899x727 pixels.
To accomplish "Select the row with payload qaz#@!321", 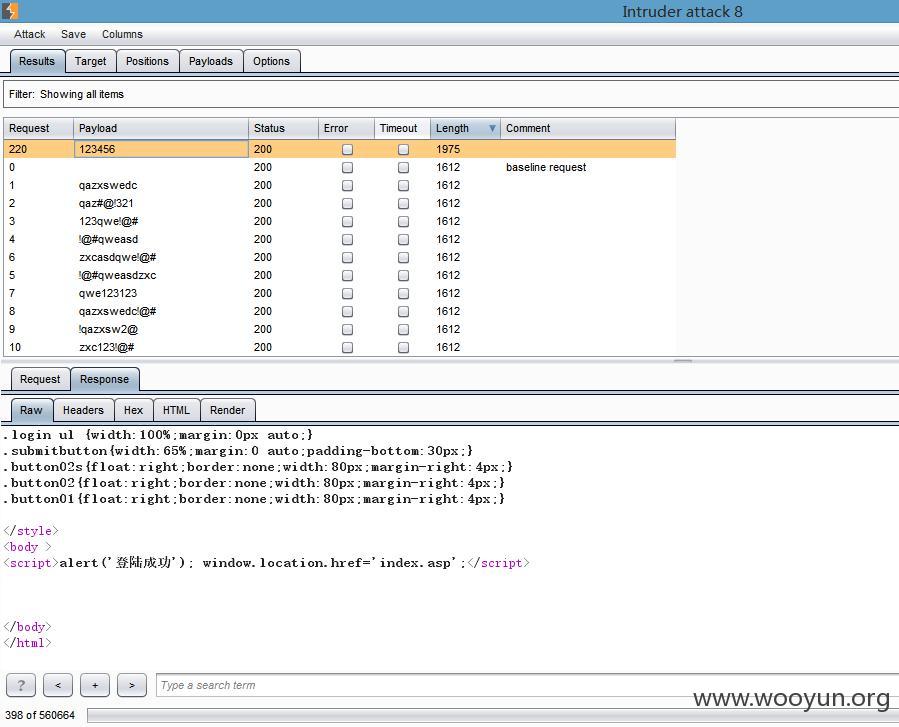I will (339, 203).
